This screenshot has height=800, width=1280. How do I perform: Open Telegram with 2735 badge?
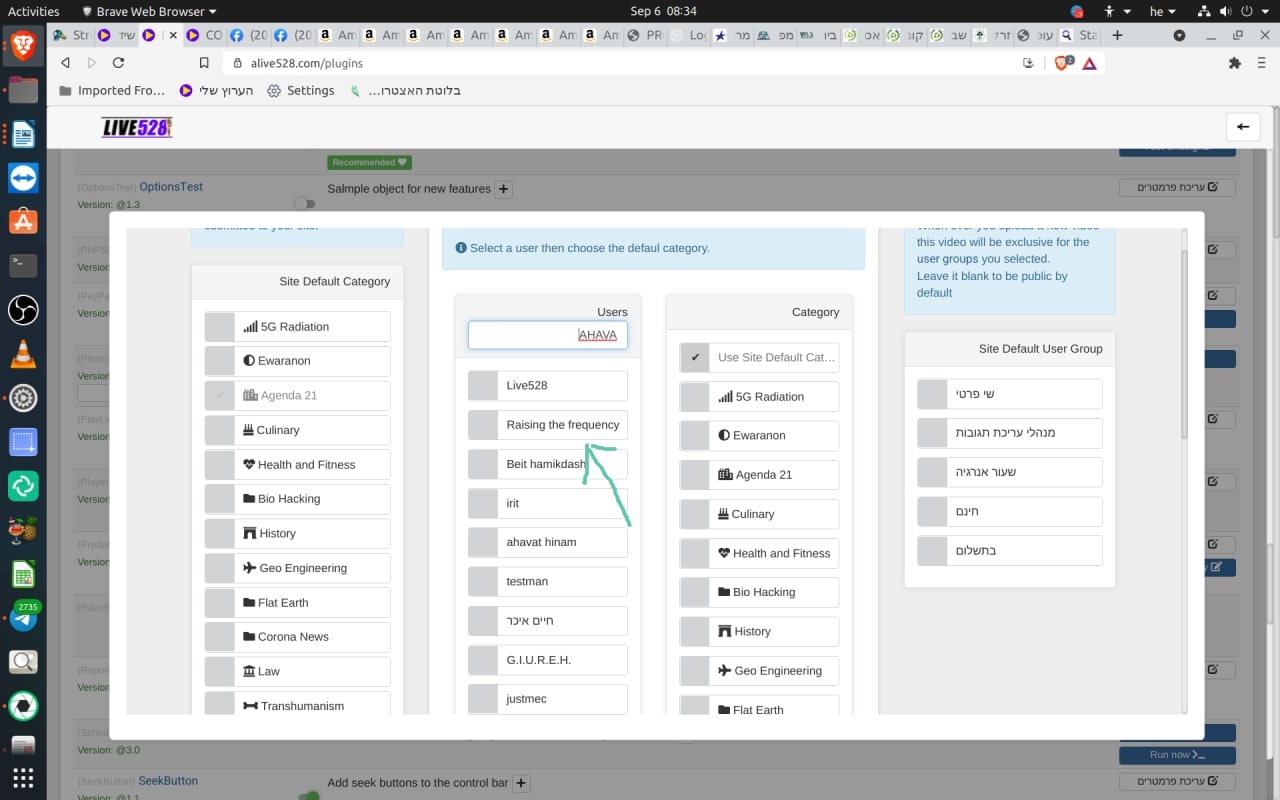[23, 617]
